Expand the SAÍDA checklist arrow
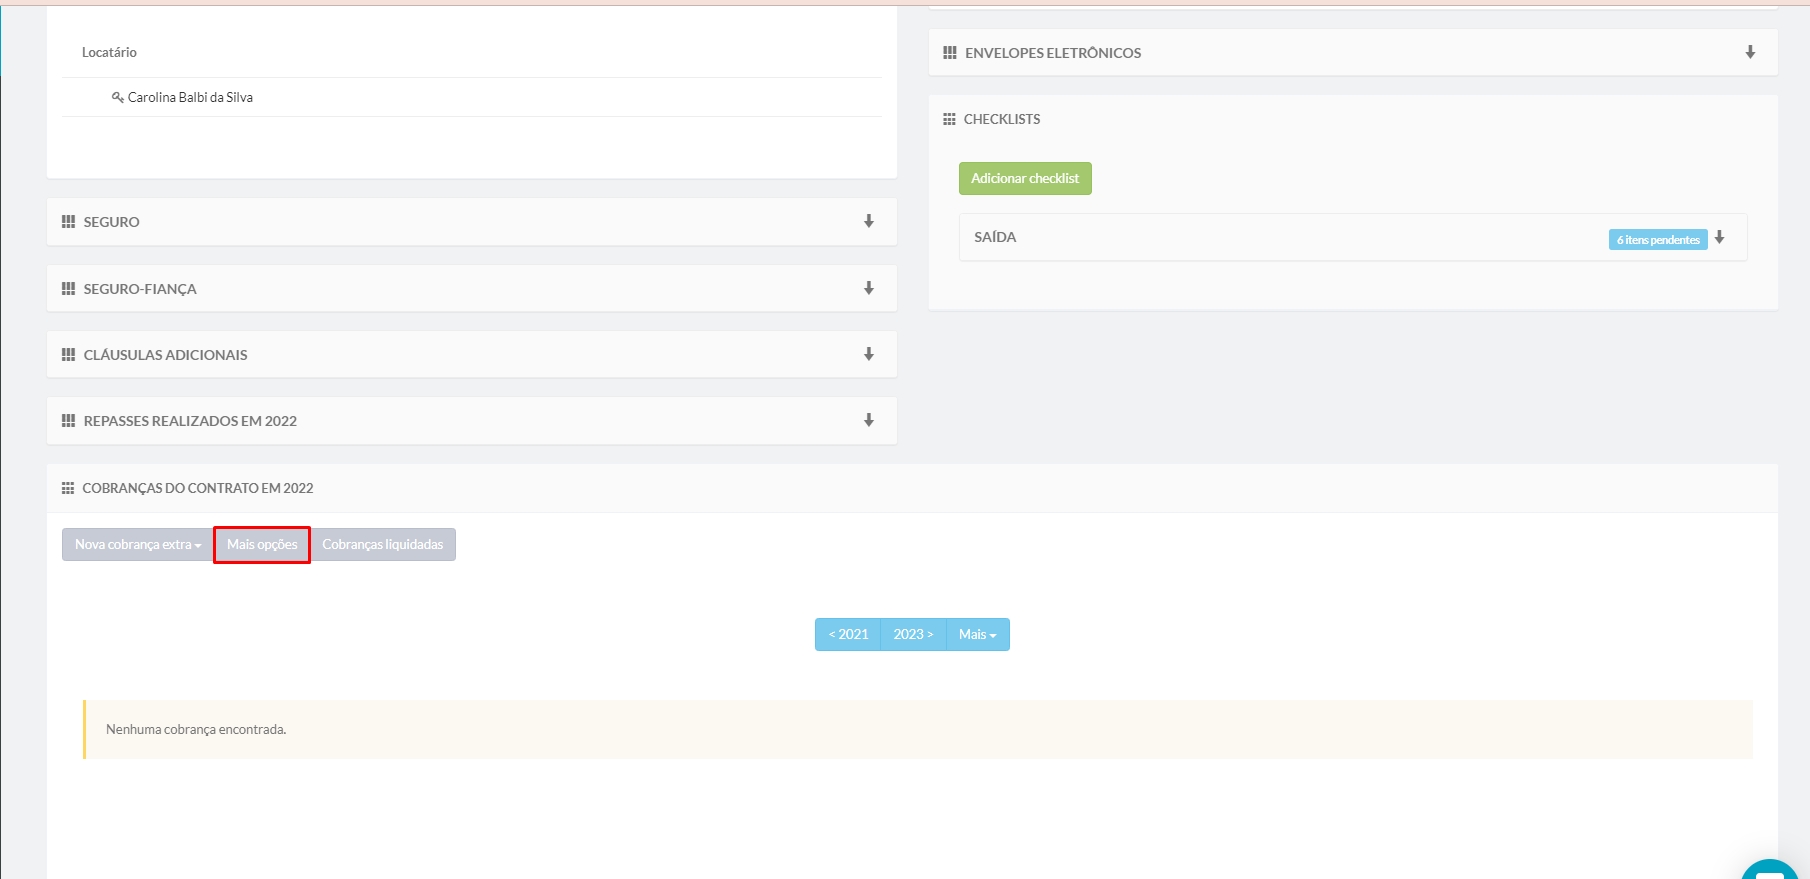The image size is (1810, 879). (x=1719, y=238)
